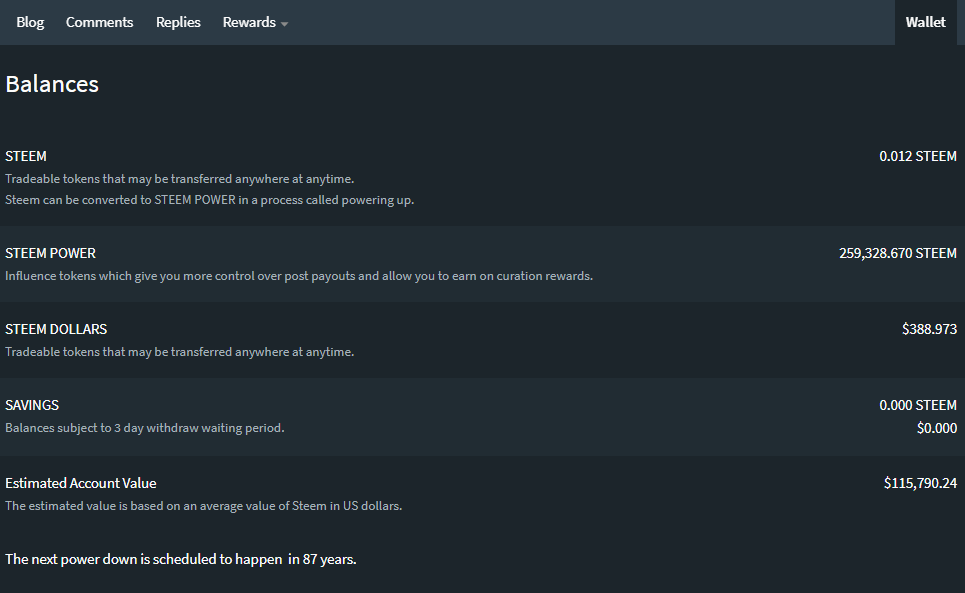Image resolution: width=965 pixels, height=593 pixels.
Task: Click the $115,790.24 estimated account value
Action: [x=920, y=483]
